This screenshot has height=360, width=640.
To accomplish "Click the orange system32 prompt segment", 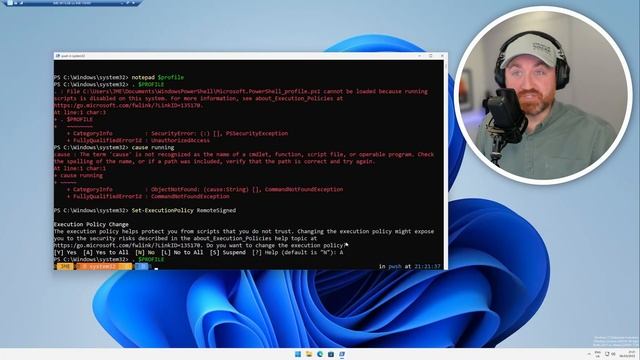I will (x=104, y=266).
